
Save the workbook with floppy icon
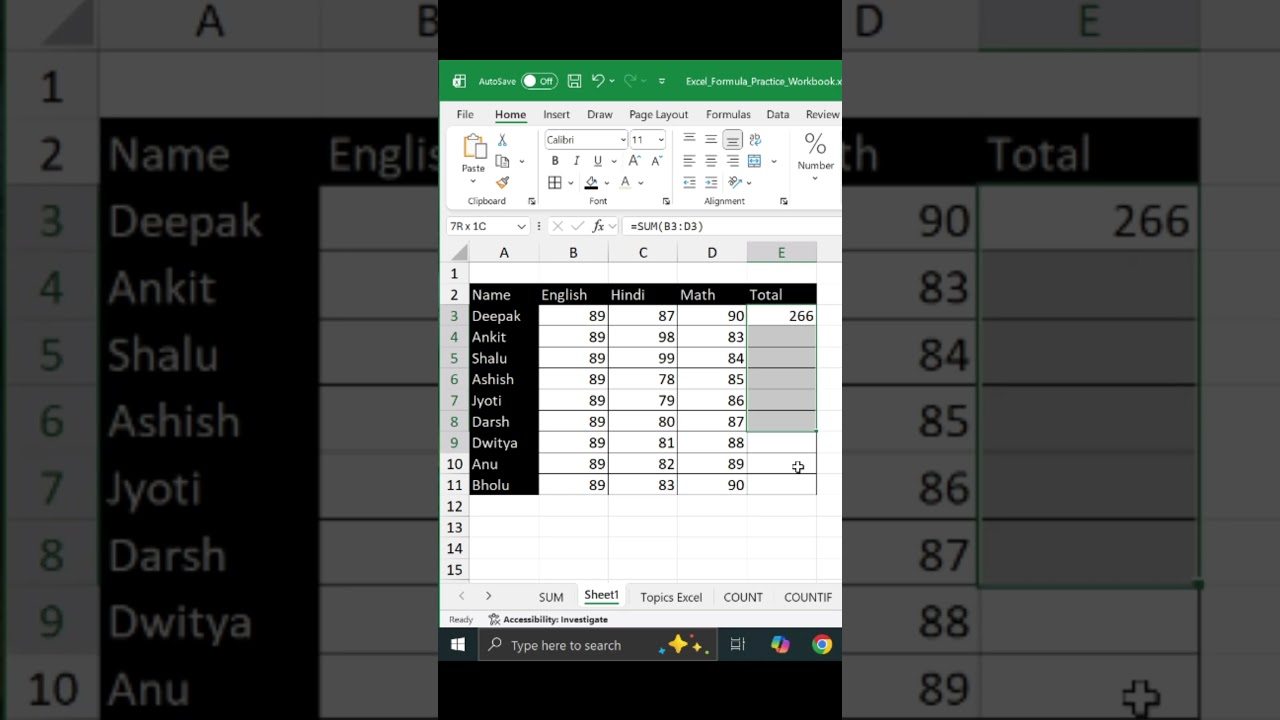575,81
